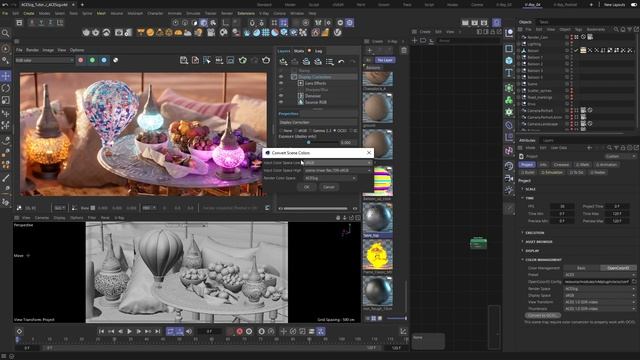Image resolution: width=640 pixels, height=360 pixels.
Task: Click the V-Ray sun light orange shelf icon
Action: click(150, 32)
